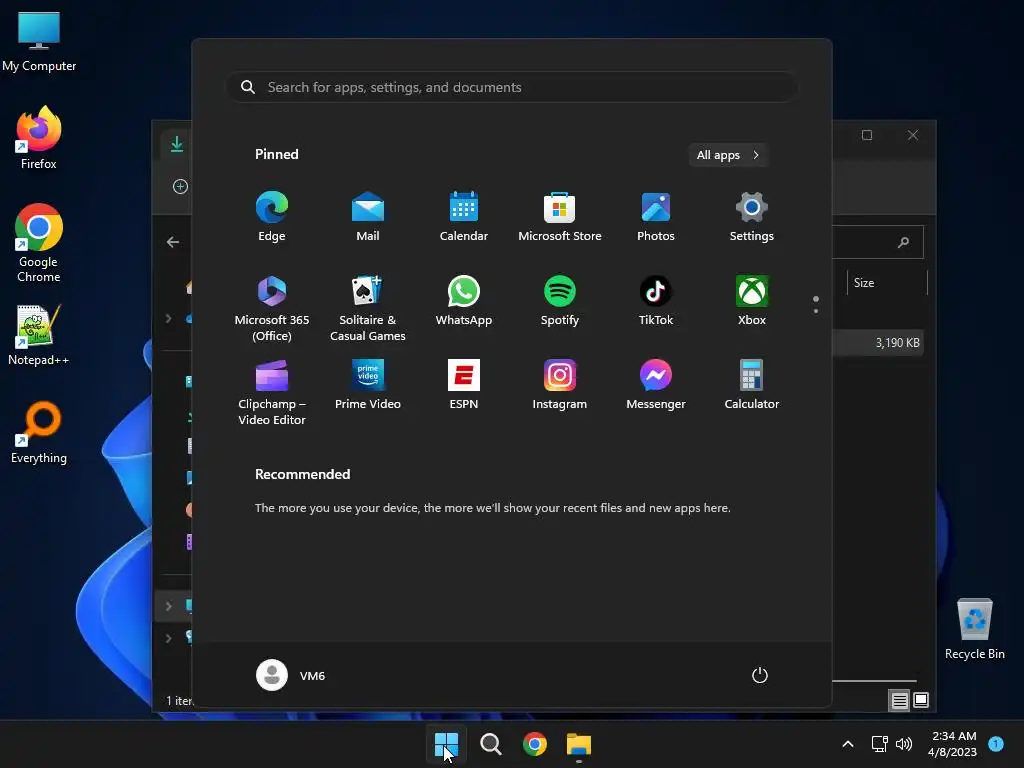This screenshot has height=768, width=1024.
Task: Open Settings from pinned apps
Action: (752, 217)
